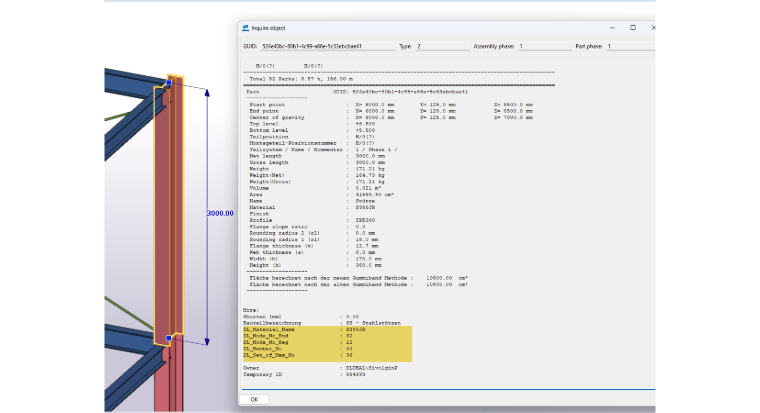The height and width of the screenshot is (413, 760).
Task: Click the OK button in Inquire object
Action: coord(254,399)
